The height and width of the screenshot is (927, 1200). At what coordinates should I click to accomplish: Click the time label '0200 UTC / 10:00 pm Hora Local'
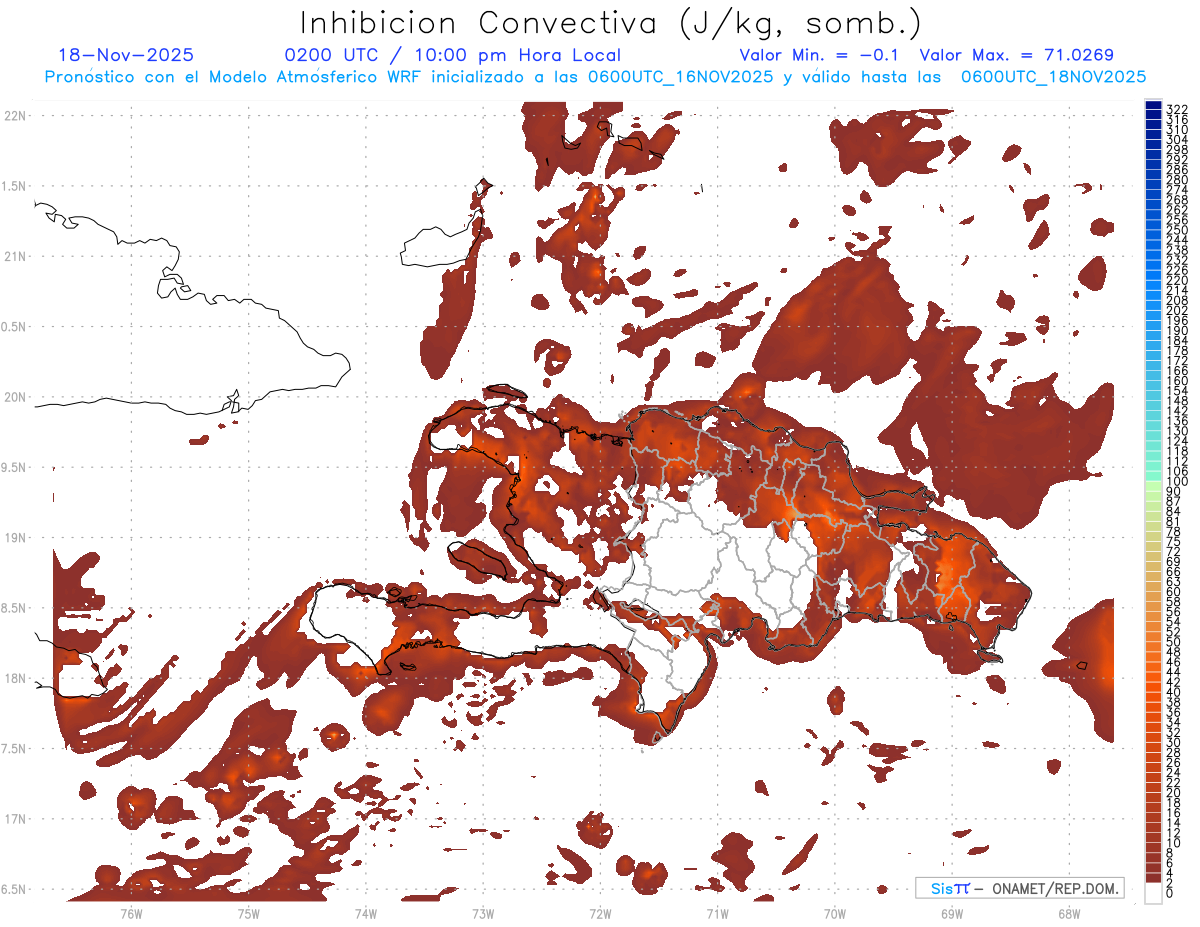tap(453, 55)
